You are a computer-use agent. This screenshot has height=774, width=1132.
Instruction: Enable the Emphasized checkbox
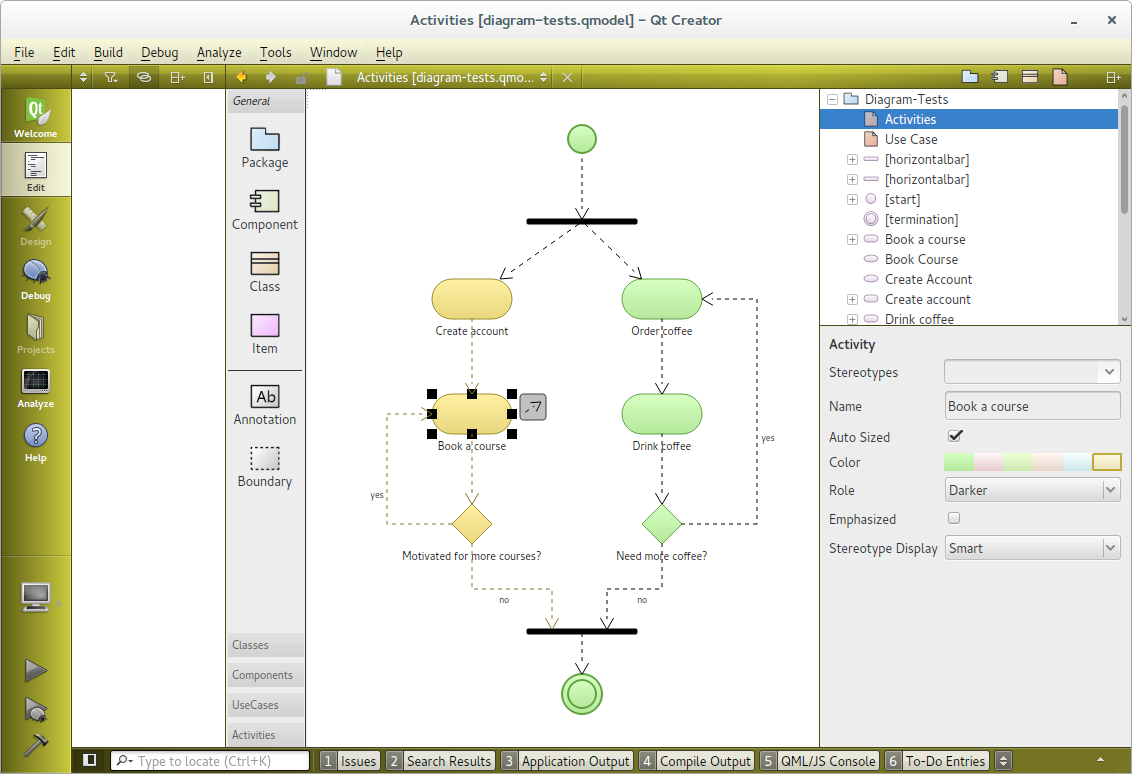click(954, 518)
